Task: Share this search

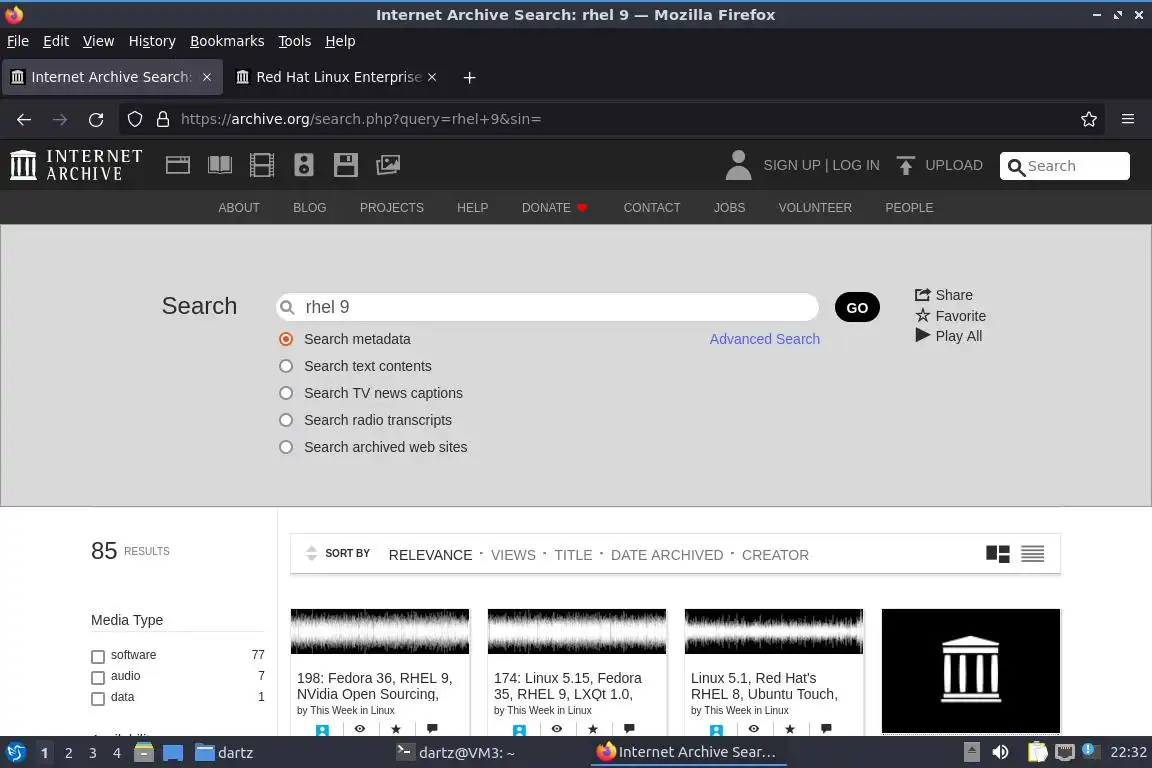Action: [x=943, y=295]
